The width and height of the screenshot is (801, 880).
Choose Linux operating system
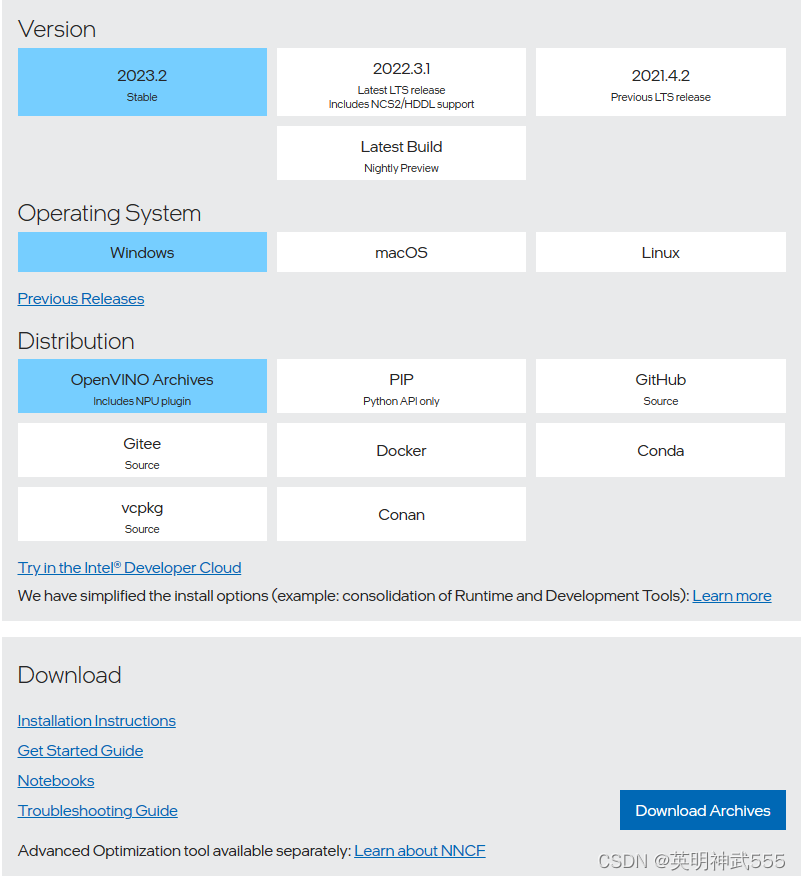pos(661,253)
